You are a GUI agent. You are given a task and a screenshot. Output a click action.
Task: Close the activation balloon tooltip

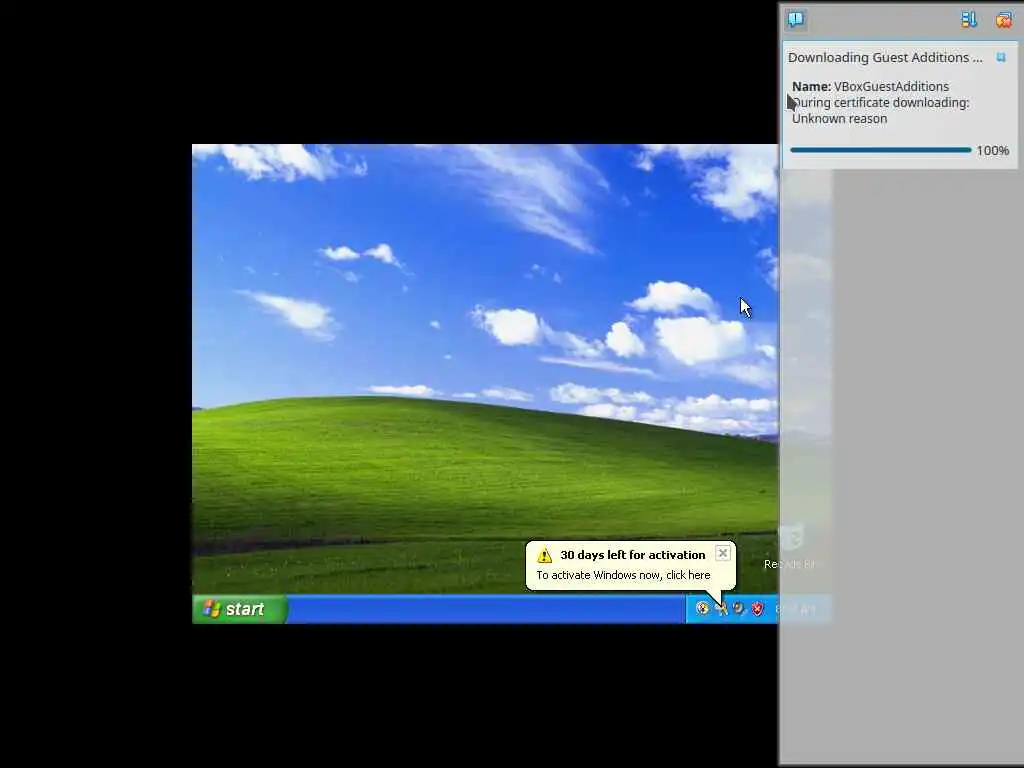(722, 553)
